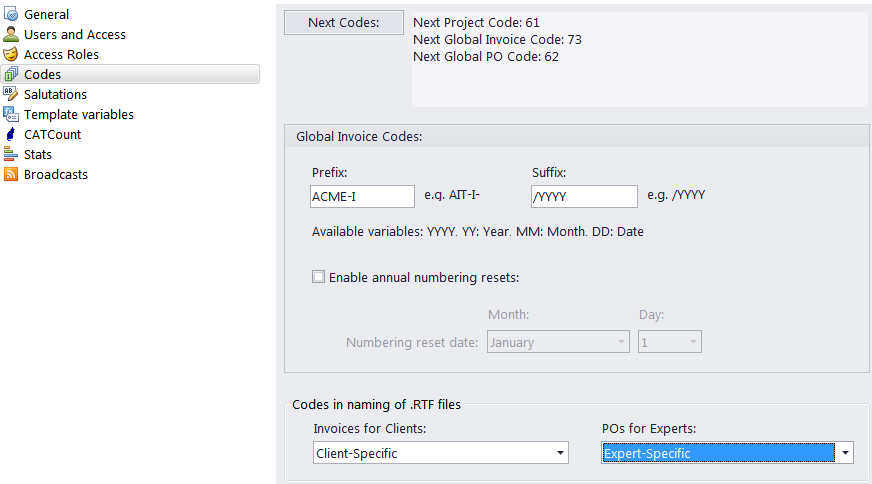The height and width of the screenshot is (484, 872).
Task: Click the Access Roles mask icon
Action: click(11, 54)
